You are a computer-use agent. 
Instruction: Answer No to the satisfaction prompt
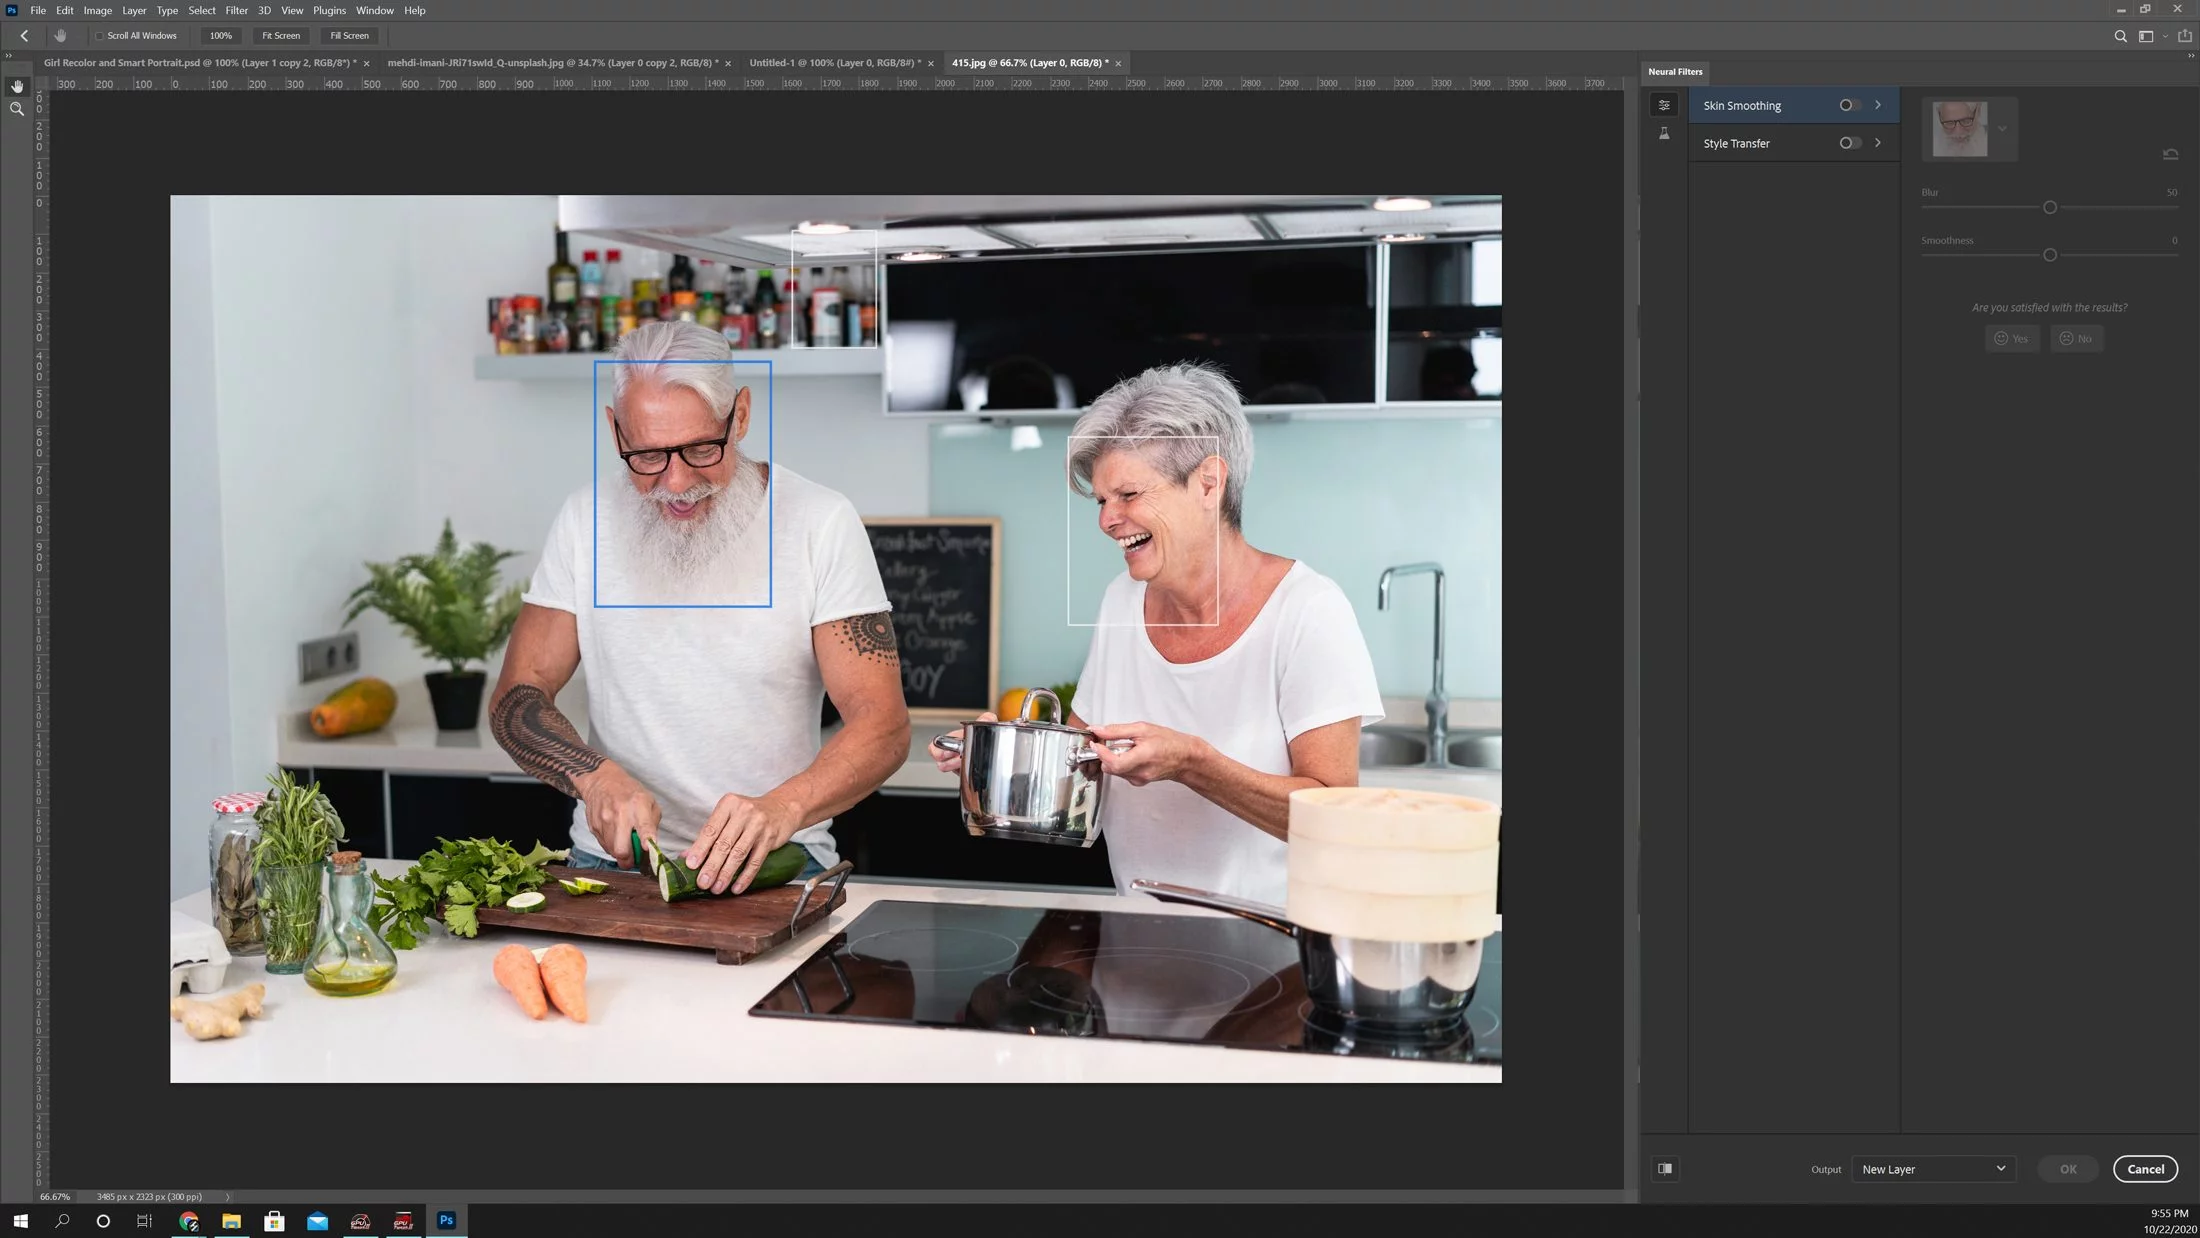tap(2077, 339)
